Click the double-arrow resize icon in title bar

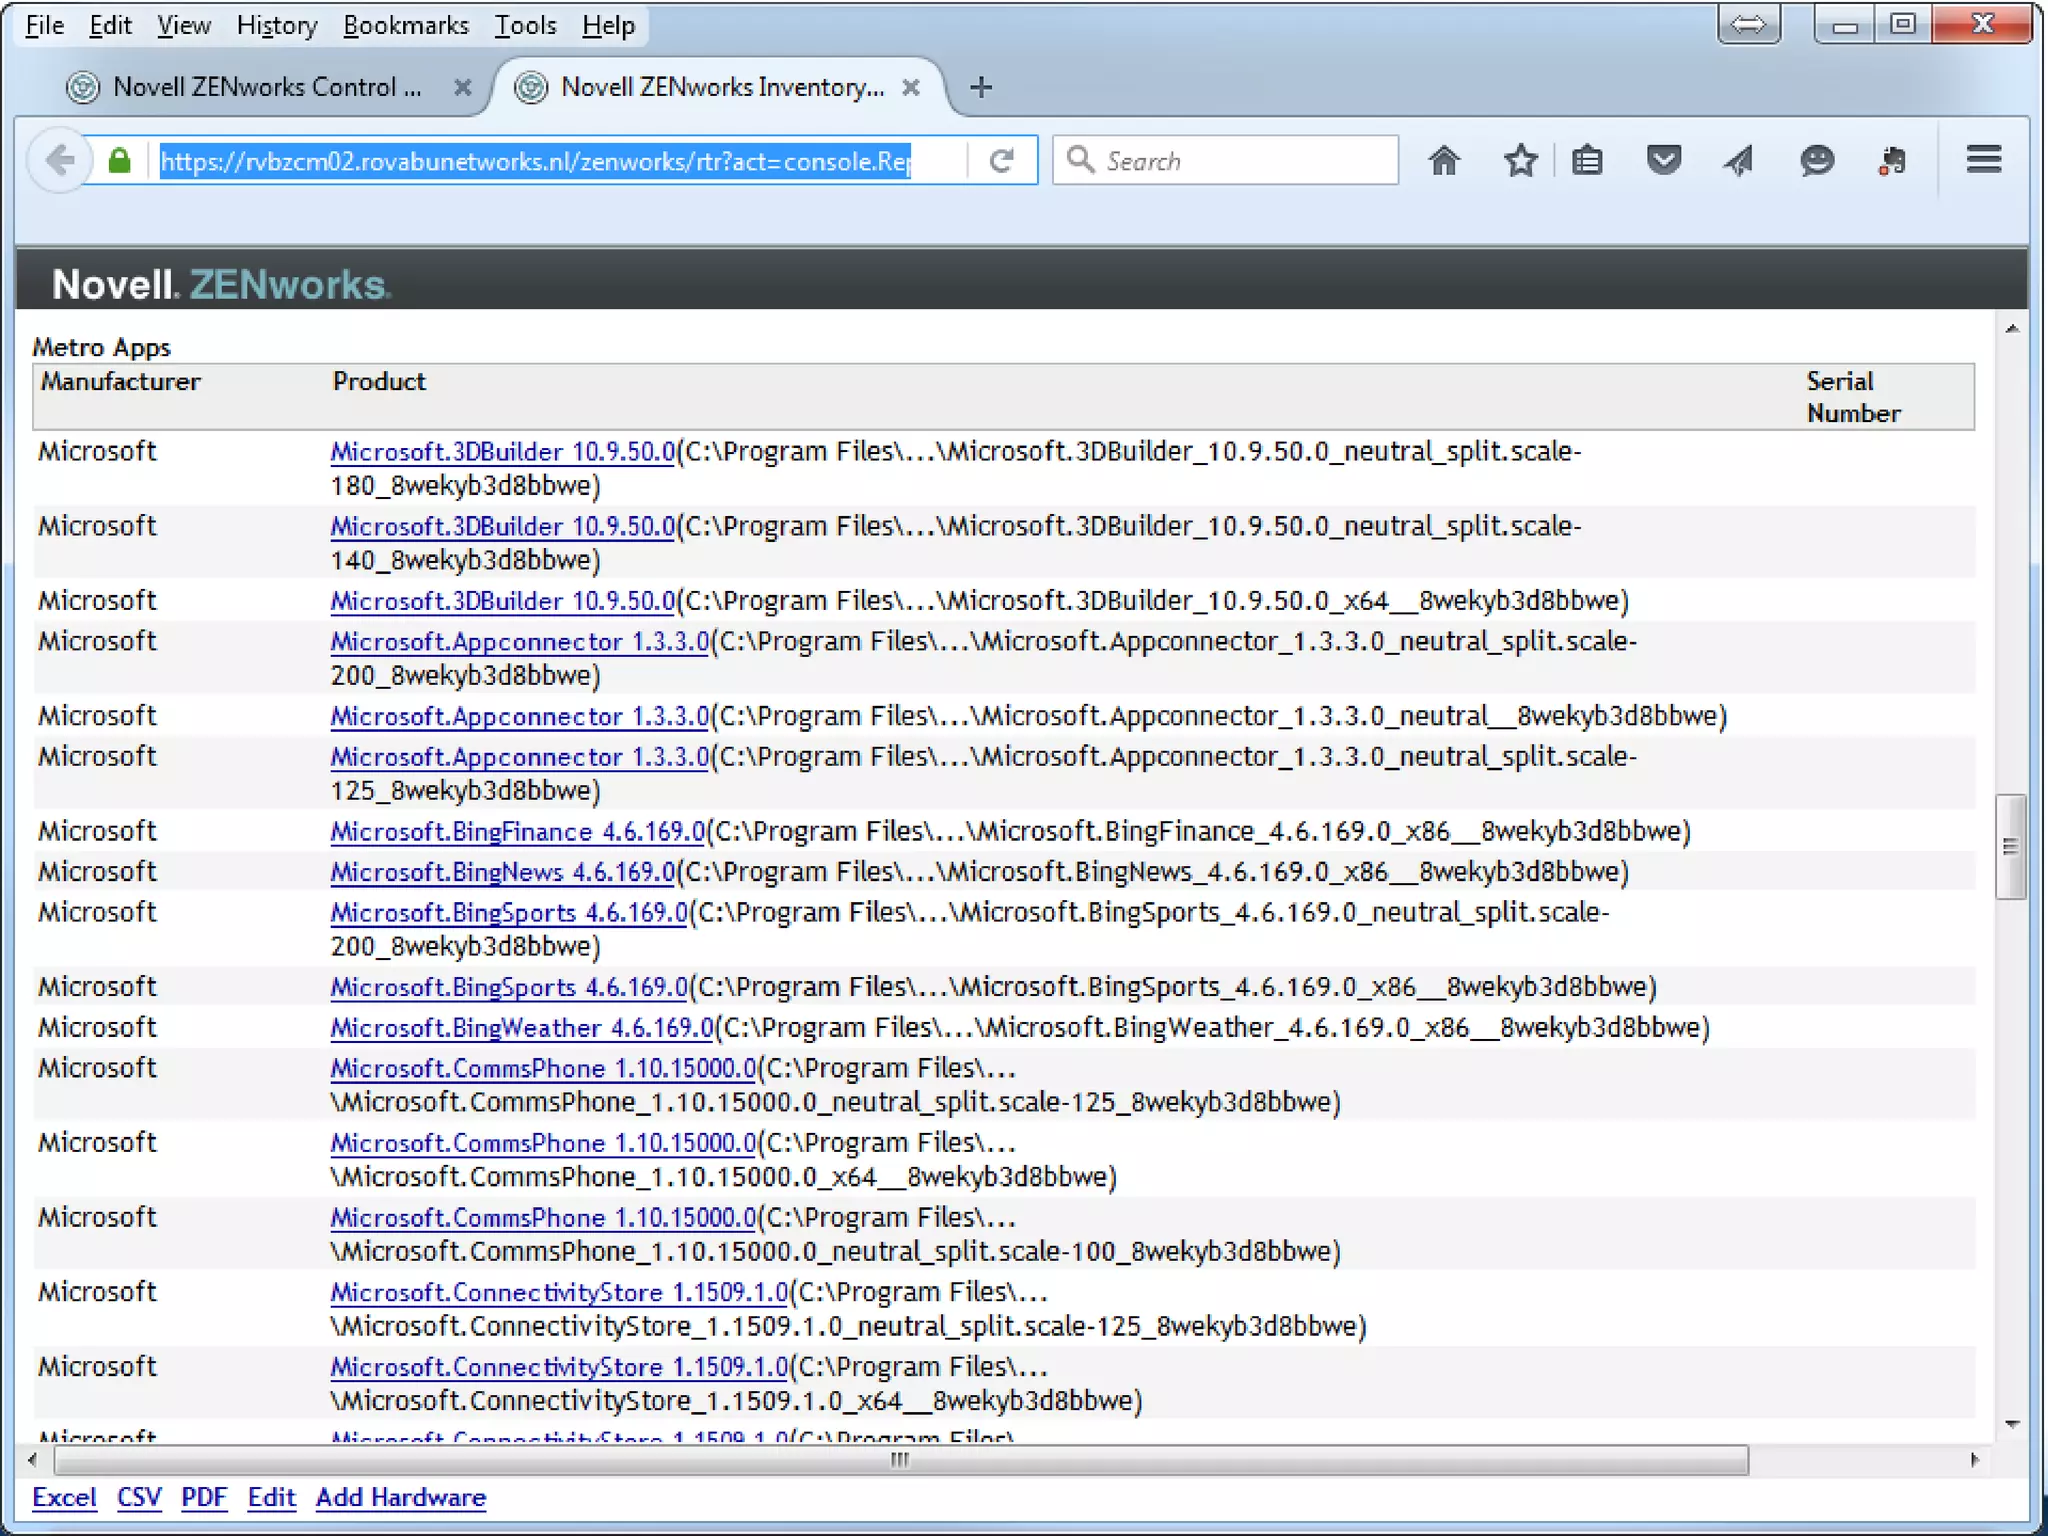click(1748, 24)
